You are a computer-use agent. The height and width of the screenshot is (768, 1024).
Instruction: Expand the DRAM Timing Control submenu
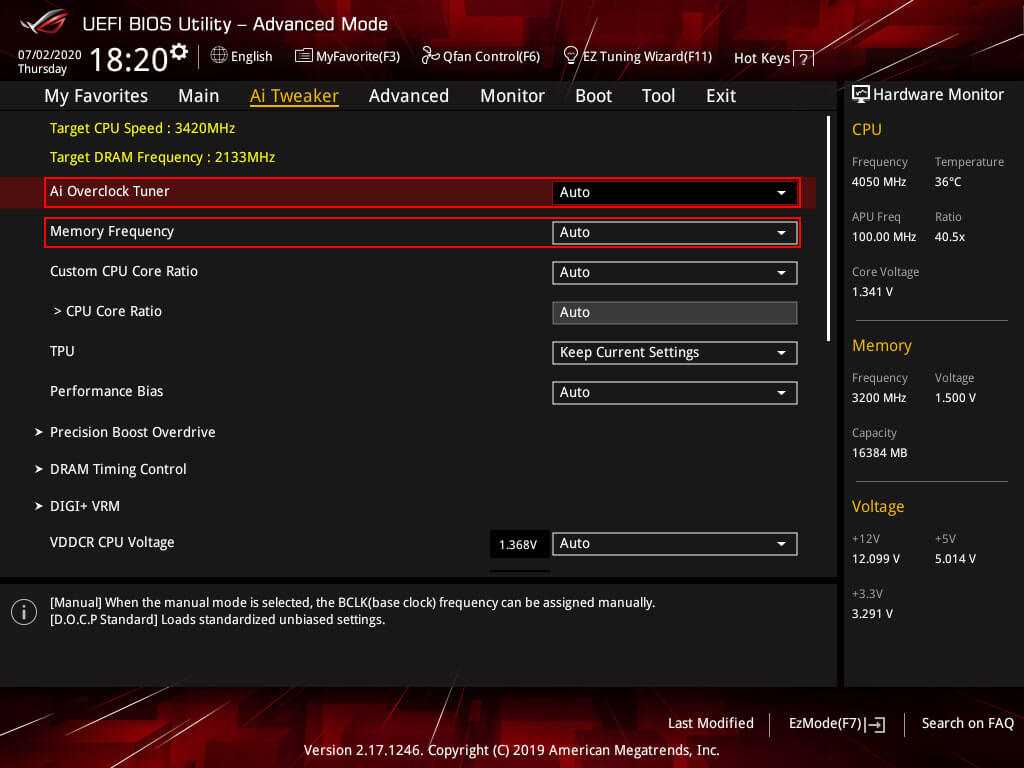(118, 469)
